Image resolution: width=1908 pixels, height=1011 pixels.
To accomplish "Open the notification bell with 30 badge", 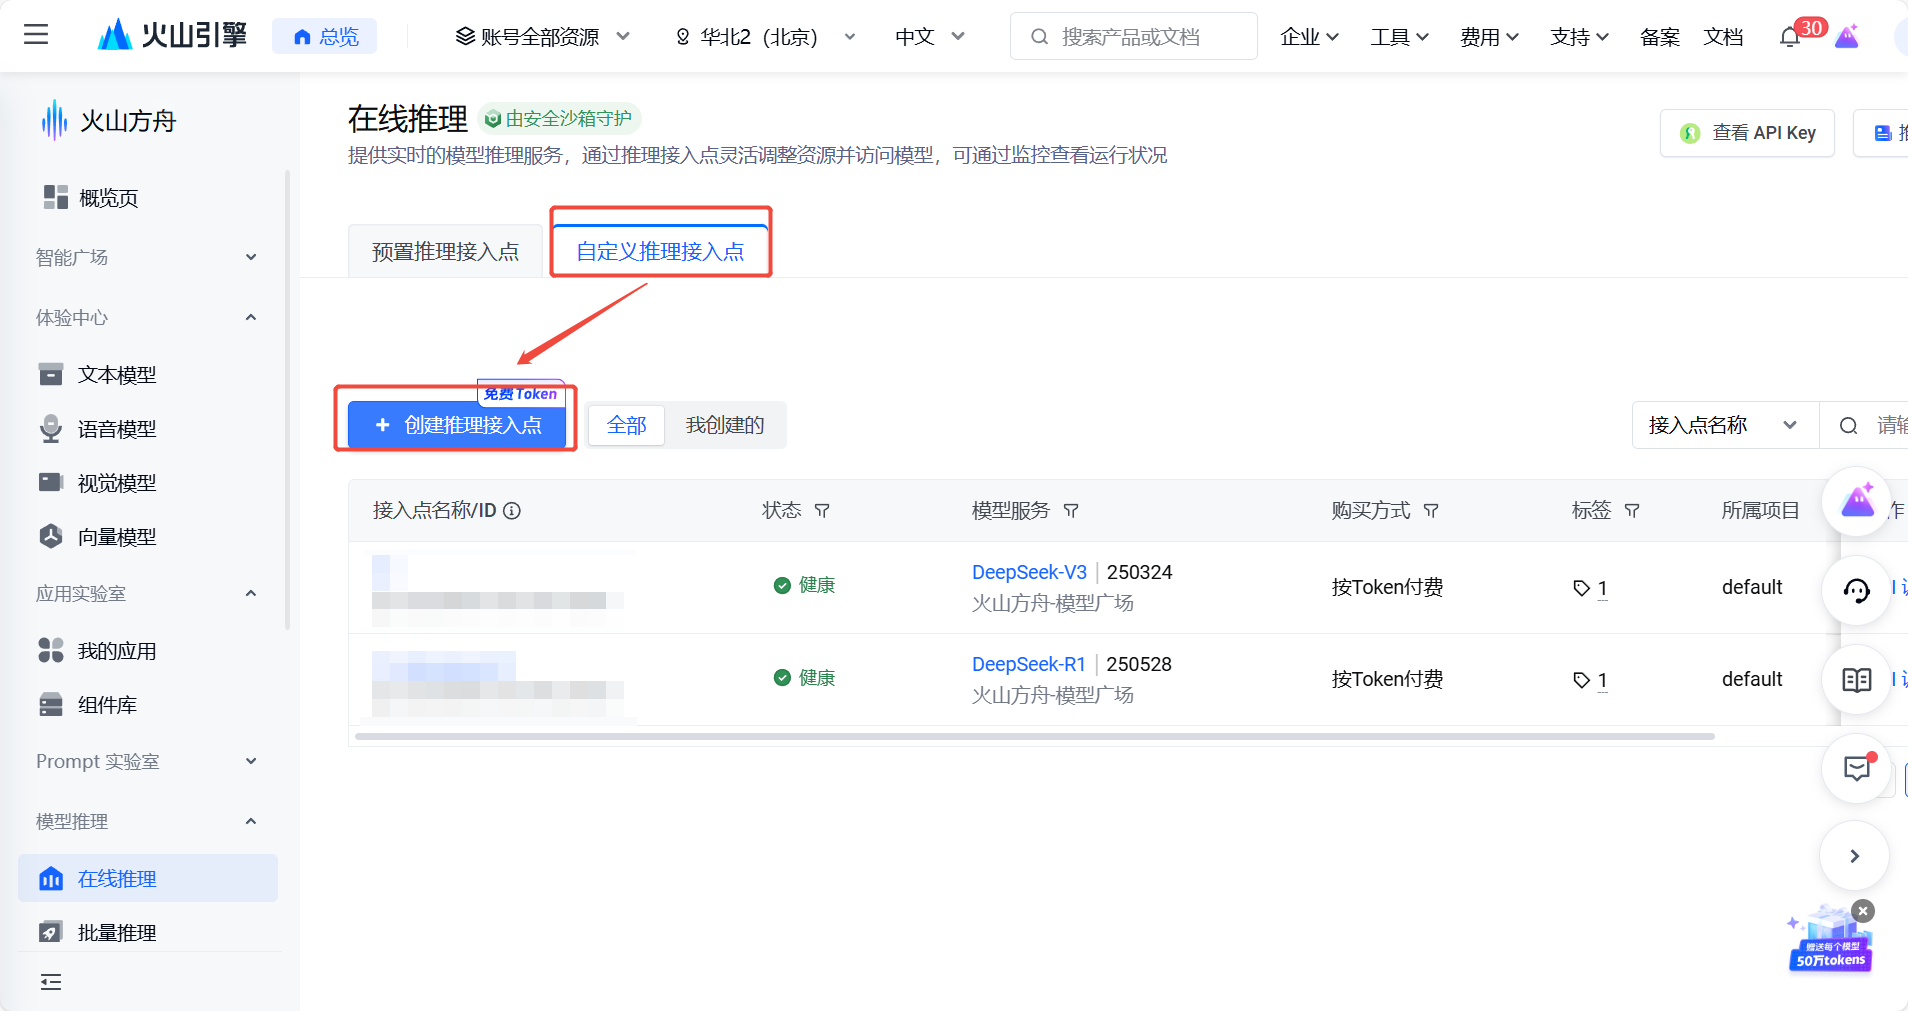I will tap(1790, 37).
